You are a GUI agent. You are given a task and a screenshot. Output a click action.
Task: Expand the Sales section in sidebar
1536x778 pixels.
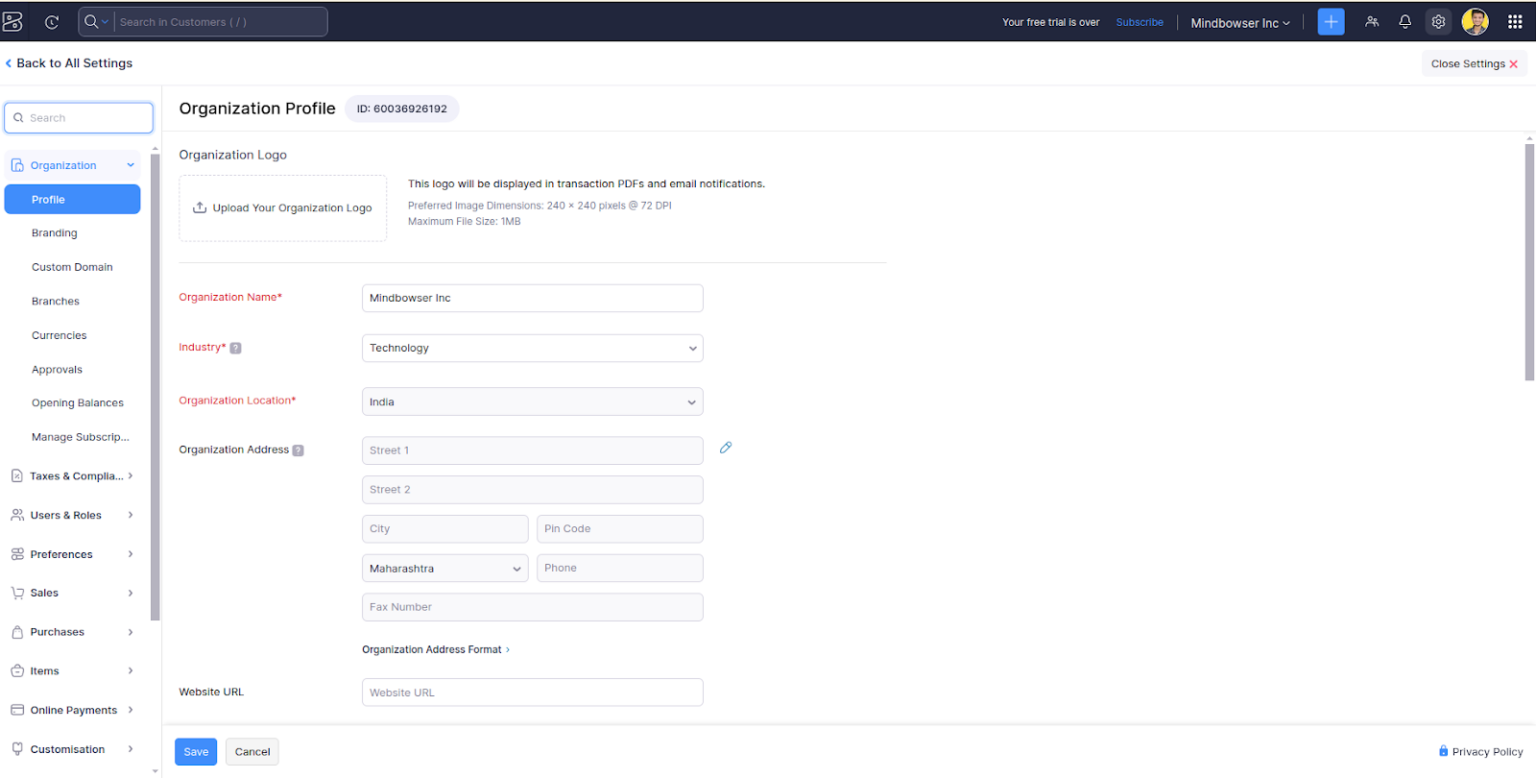[x=70, y=592]
